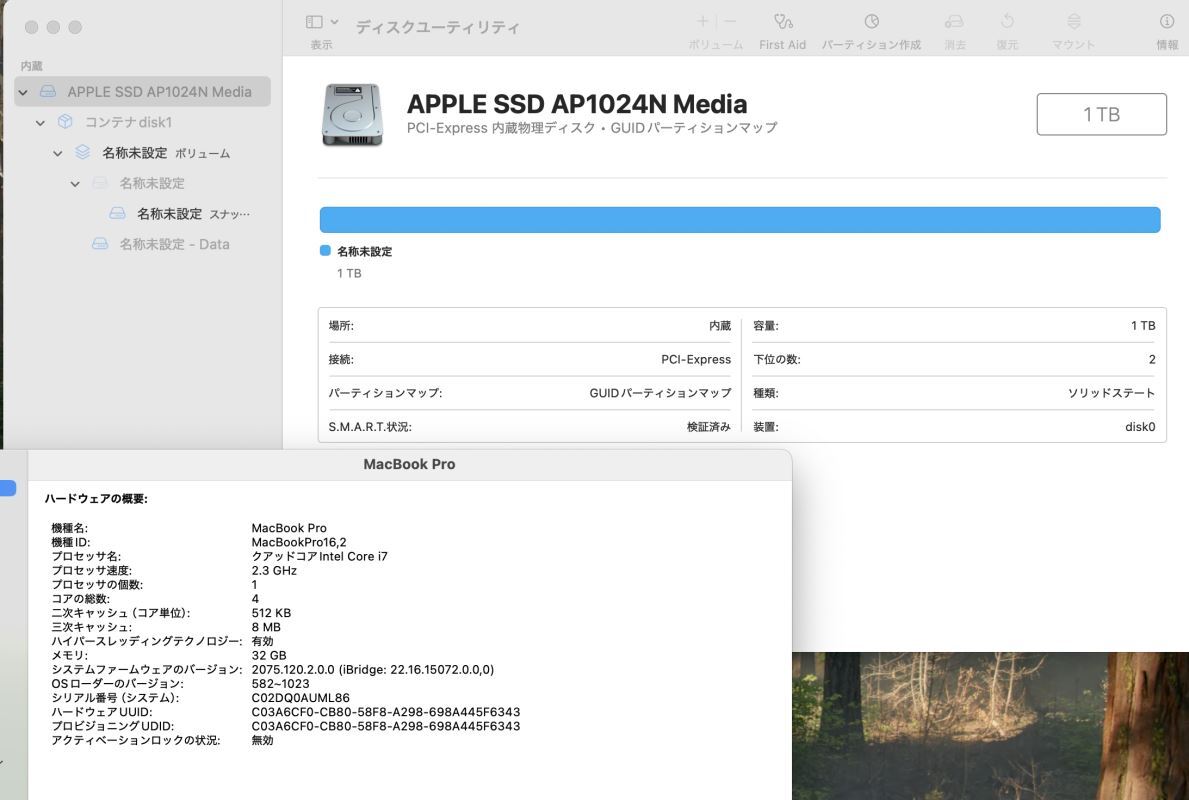Click the 内蔵 sidebar section header
This screenshot has width=1189, height=800.
tap(32, 66)
